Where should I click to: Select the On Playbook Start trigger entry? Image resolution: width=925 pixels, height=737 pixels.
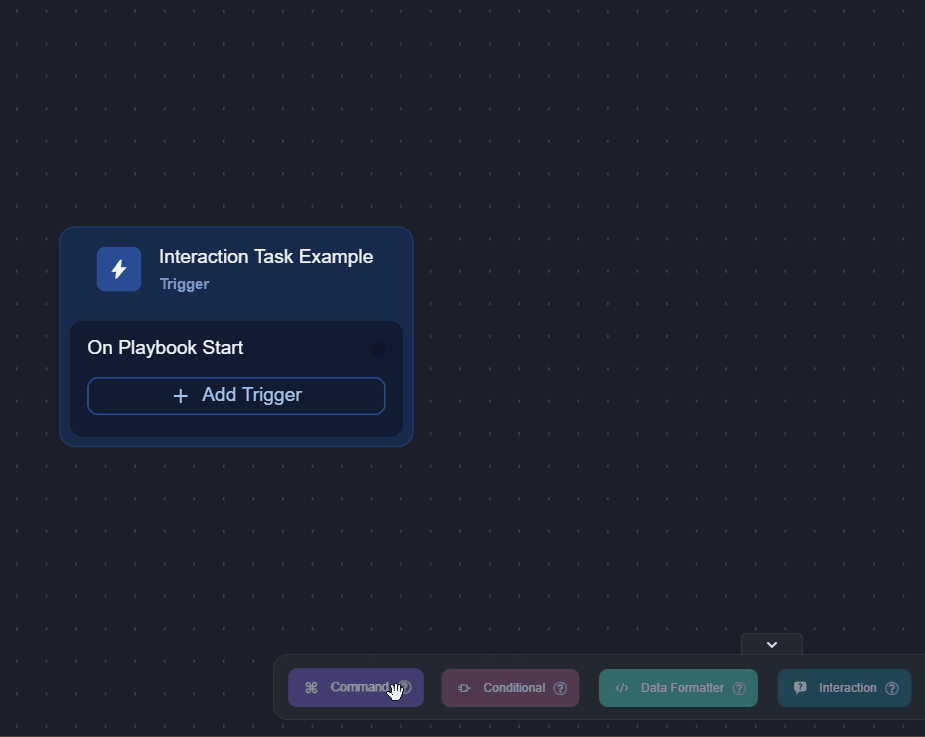coord(165,348)
